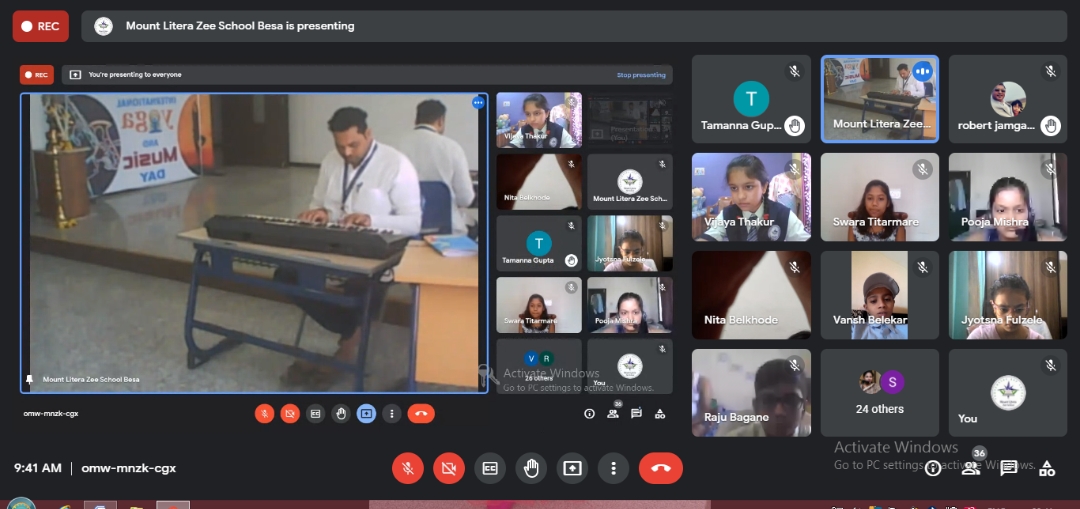The image size is (1080, 509).
Task: Click the muted mic icon on Swara Titarmare tile
Action: click(x=922, y=169)
